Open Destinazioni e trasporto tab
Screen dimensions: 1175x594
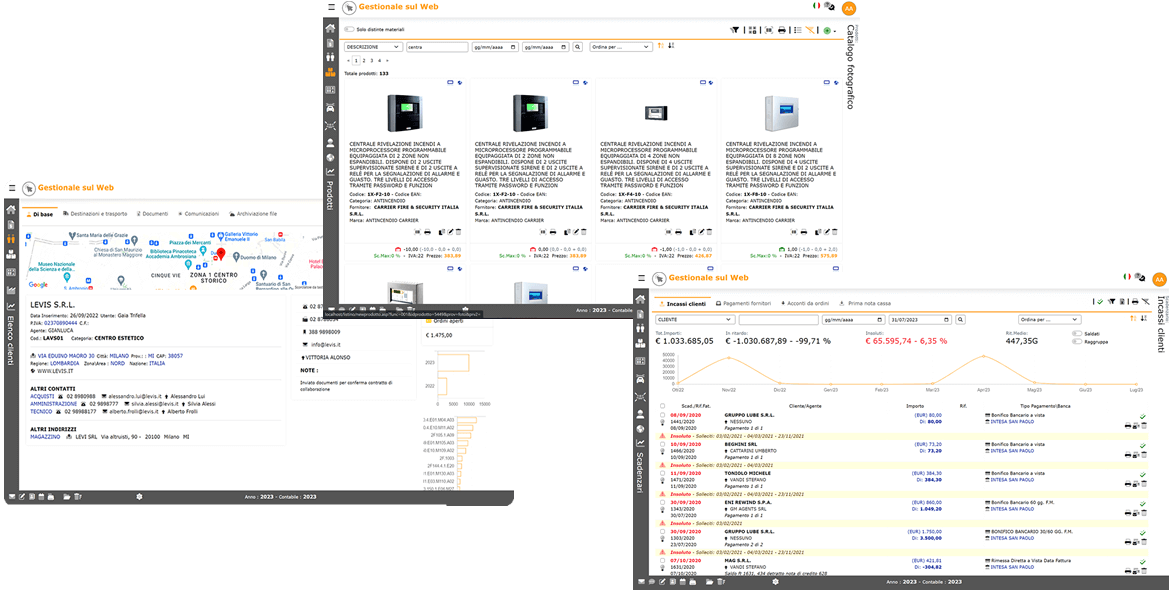95,213
